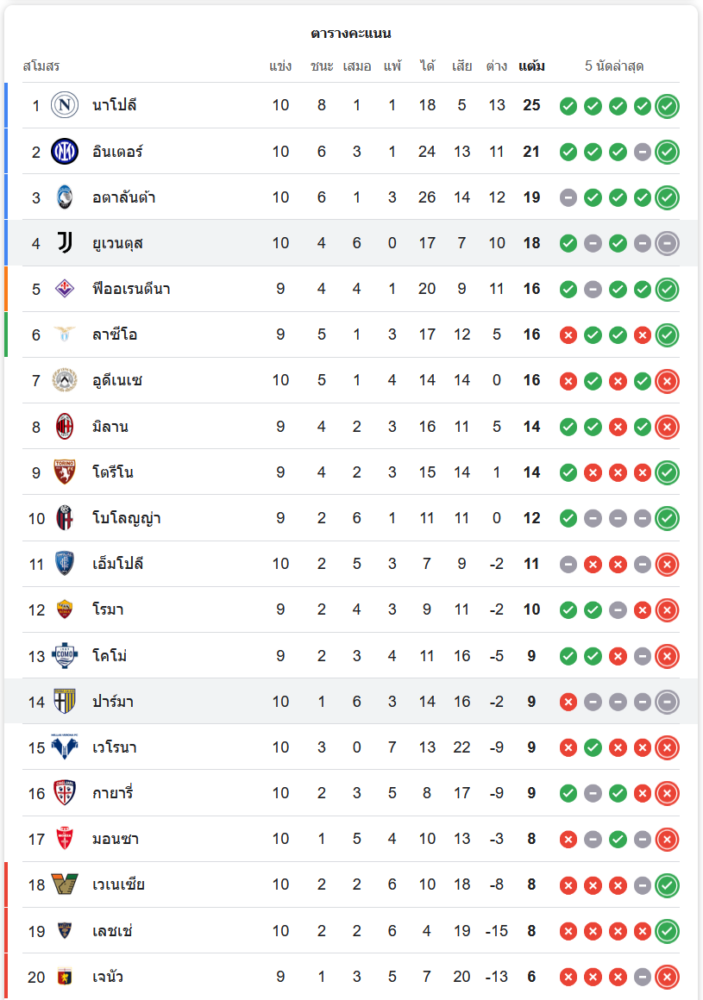The height and width of the screenshot is (1000, 703).
Task: Click the AC Milan crest icon
Action: [x=65, y=427]
